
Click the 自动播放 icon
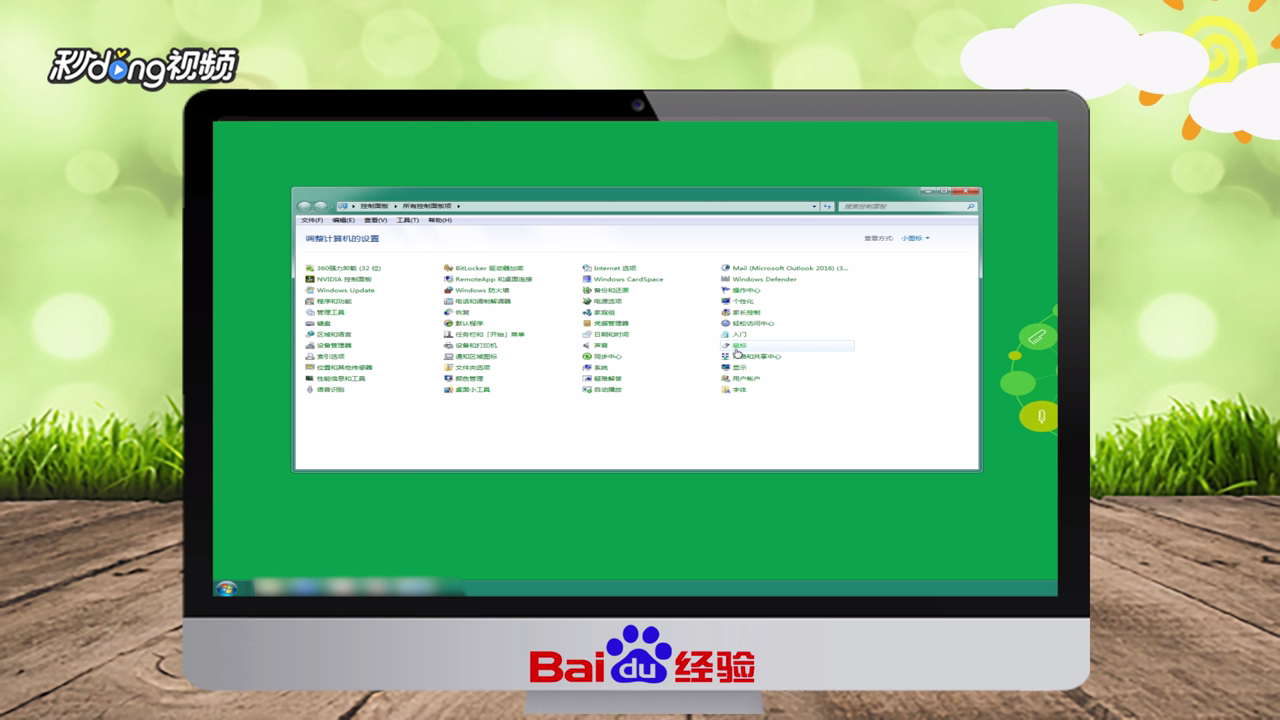pos(587,389)
